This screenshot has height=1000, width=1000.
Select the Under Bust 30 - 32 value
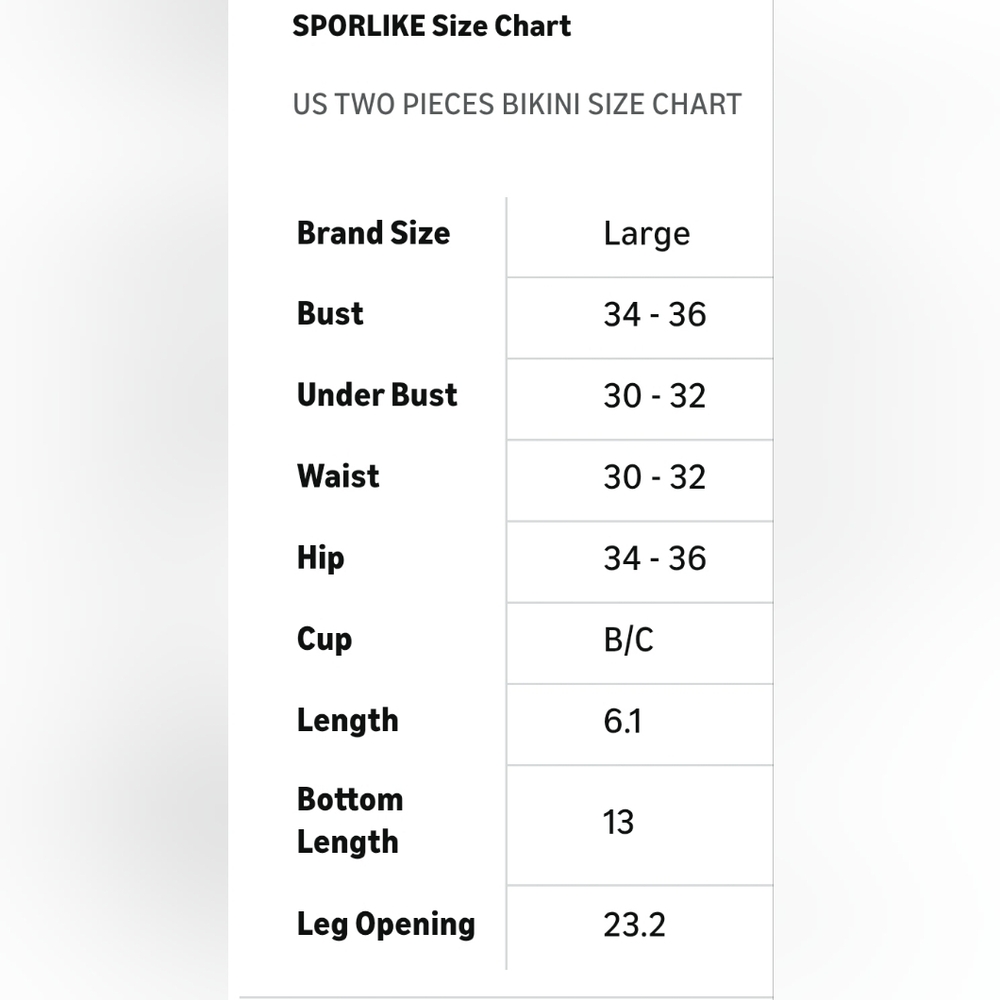coord(655,395)
